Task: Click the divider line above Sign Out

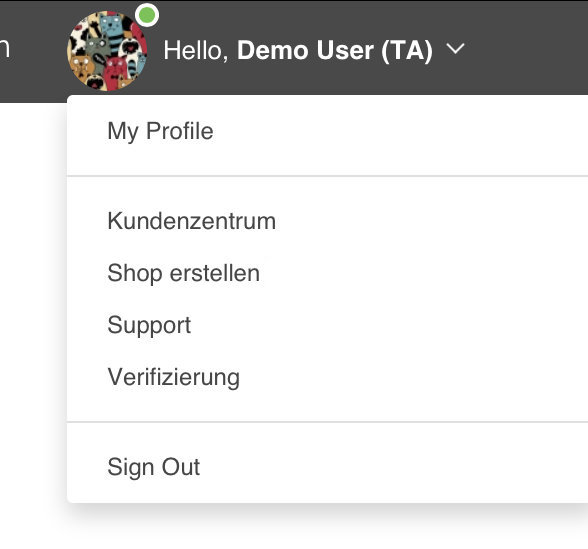Action: coord(327,422)
